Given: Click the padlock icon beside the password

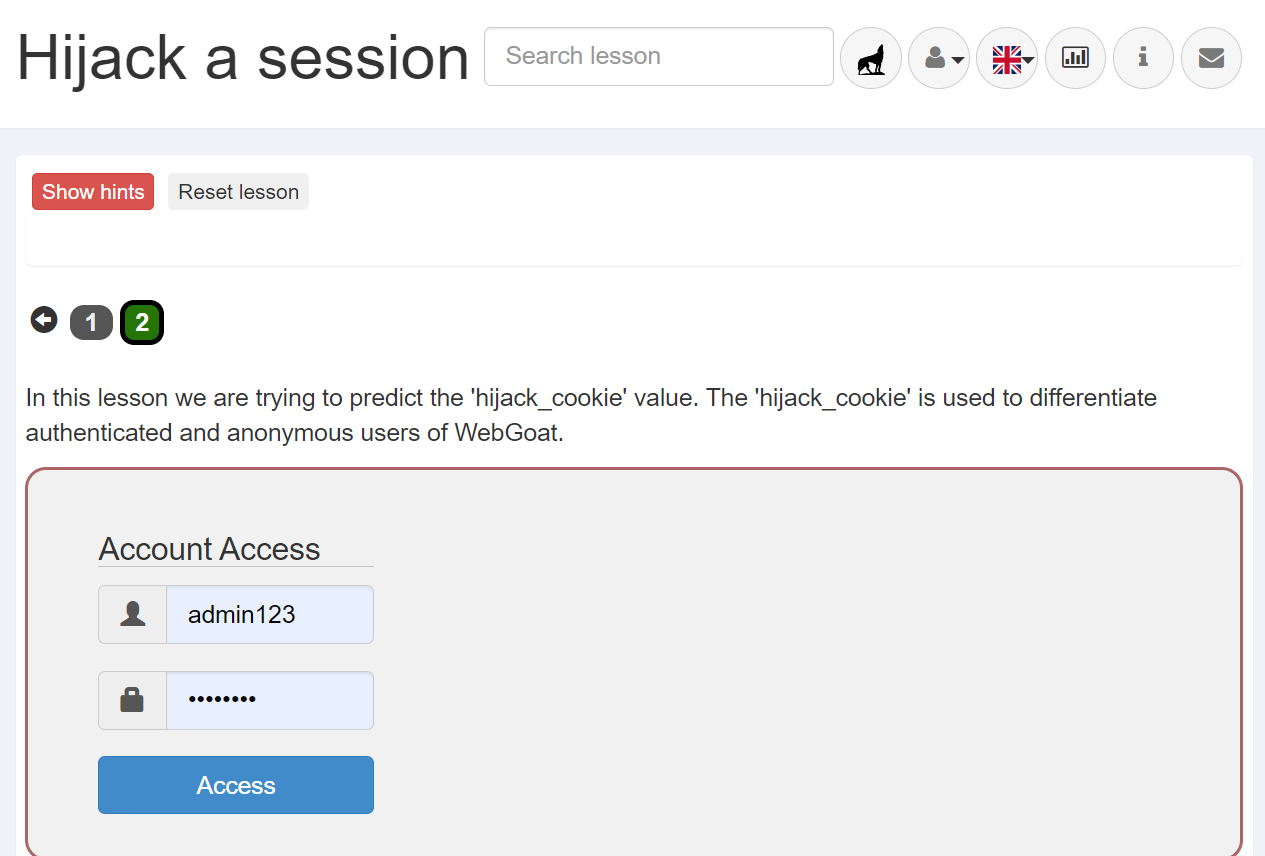Looking at the screenshot, I should [132, 700].
